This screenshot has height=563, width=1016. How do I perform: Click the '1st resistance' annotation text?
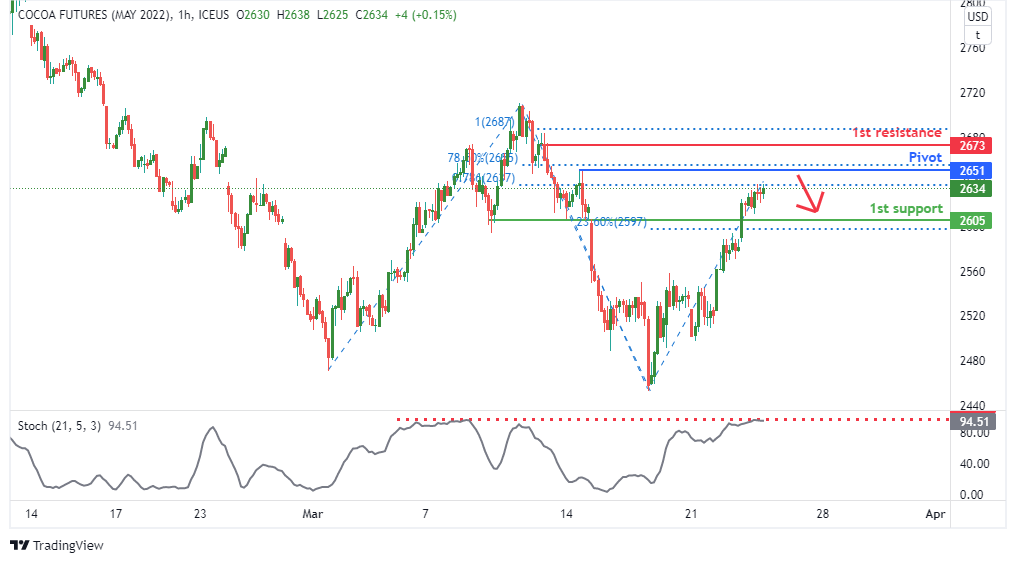[x=896, y=133]
